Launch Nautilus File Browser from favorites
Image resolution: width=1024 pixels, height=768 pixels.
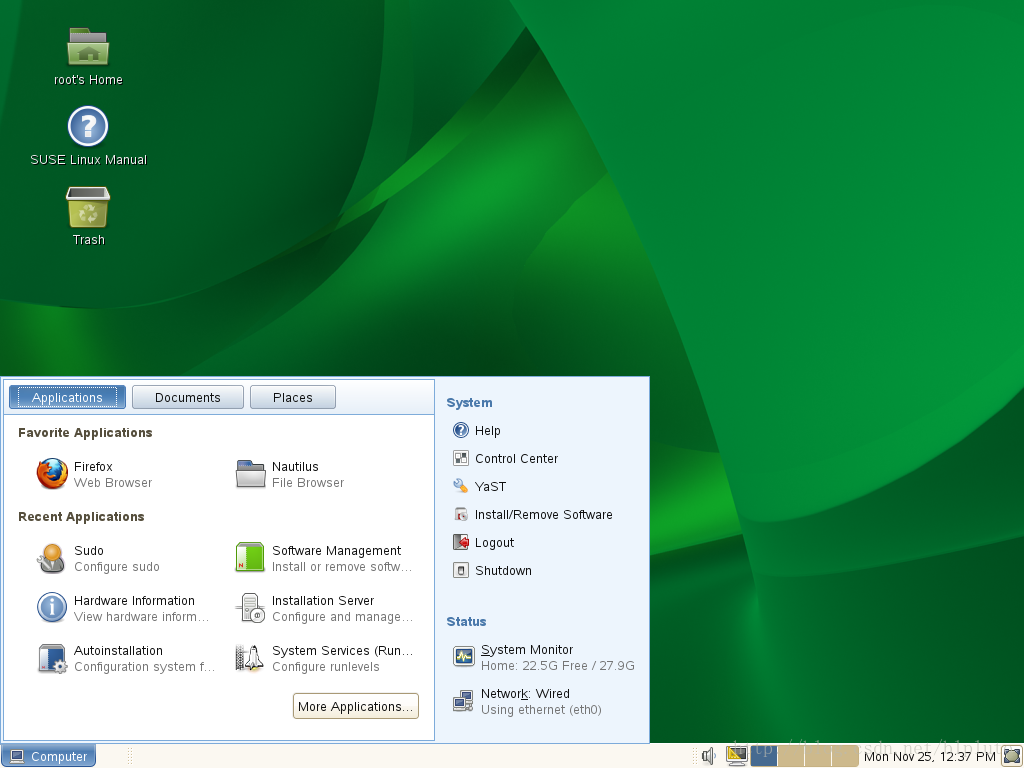tap(290, 474)
